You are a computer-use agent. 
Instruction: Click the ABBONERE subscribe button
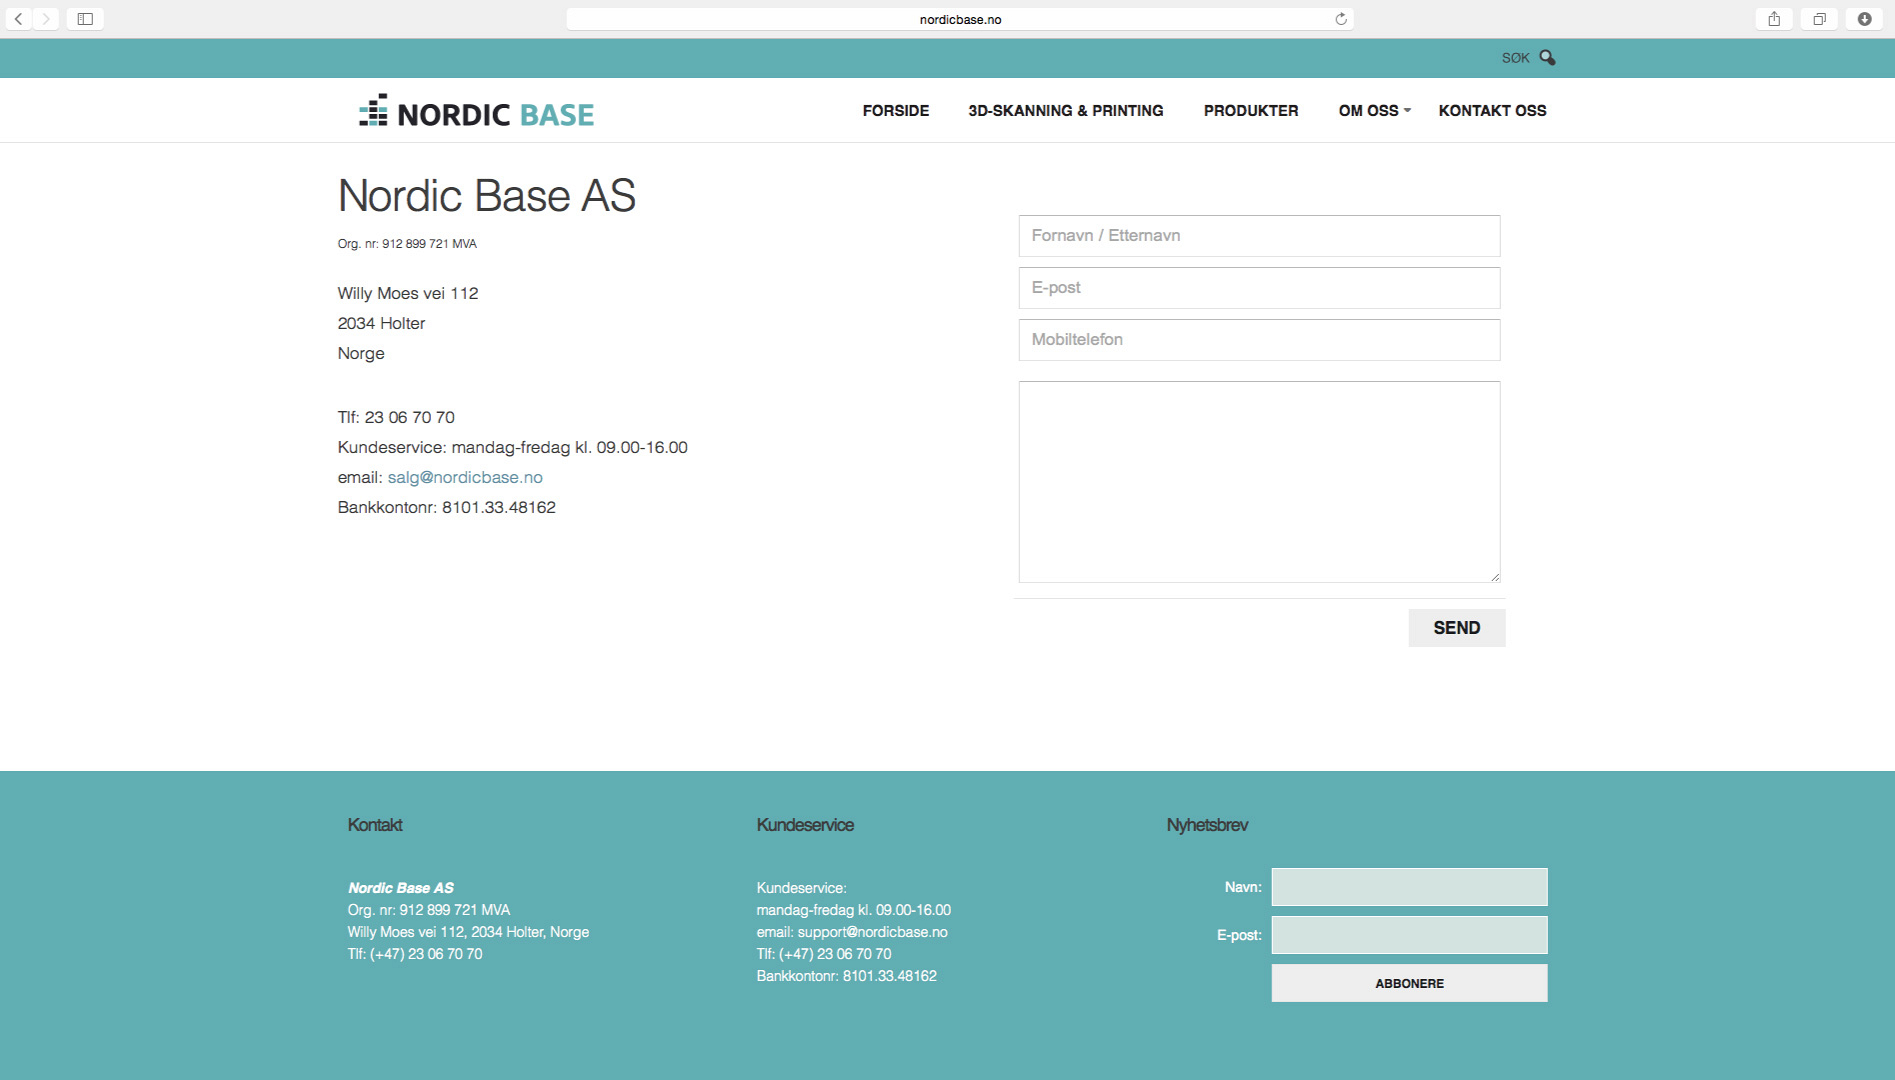tap(1409, 983)
